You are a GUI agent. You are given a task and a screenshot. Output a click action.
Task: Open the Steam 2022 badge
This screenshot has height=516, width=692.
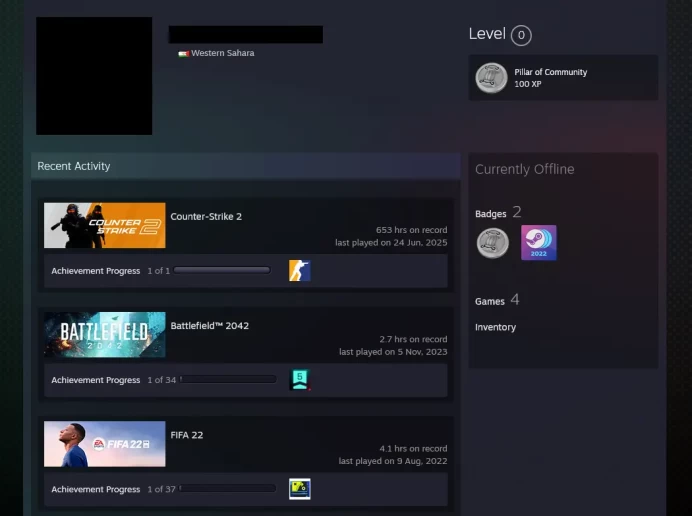[x=538, y=242]
